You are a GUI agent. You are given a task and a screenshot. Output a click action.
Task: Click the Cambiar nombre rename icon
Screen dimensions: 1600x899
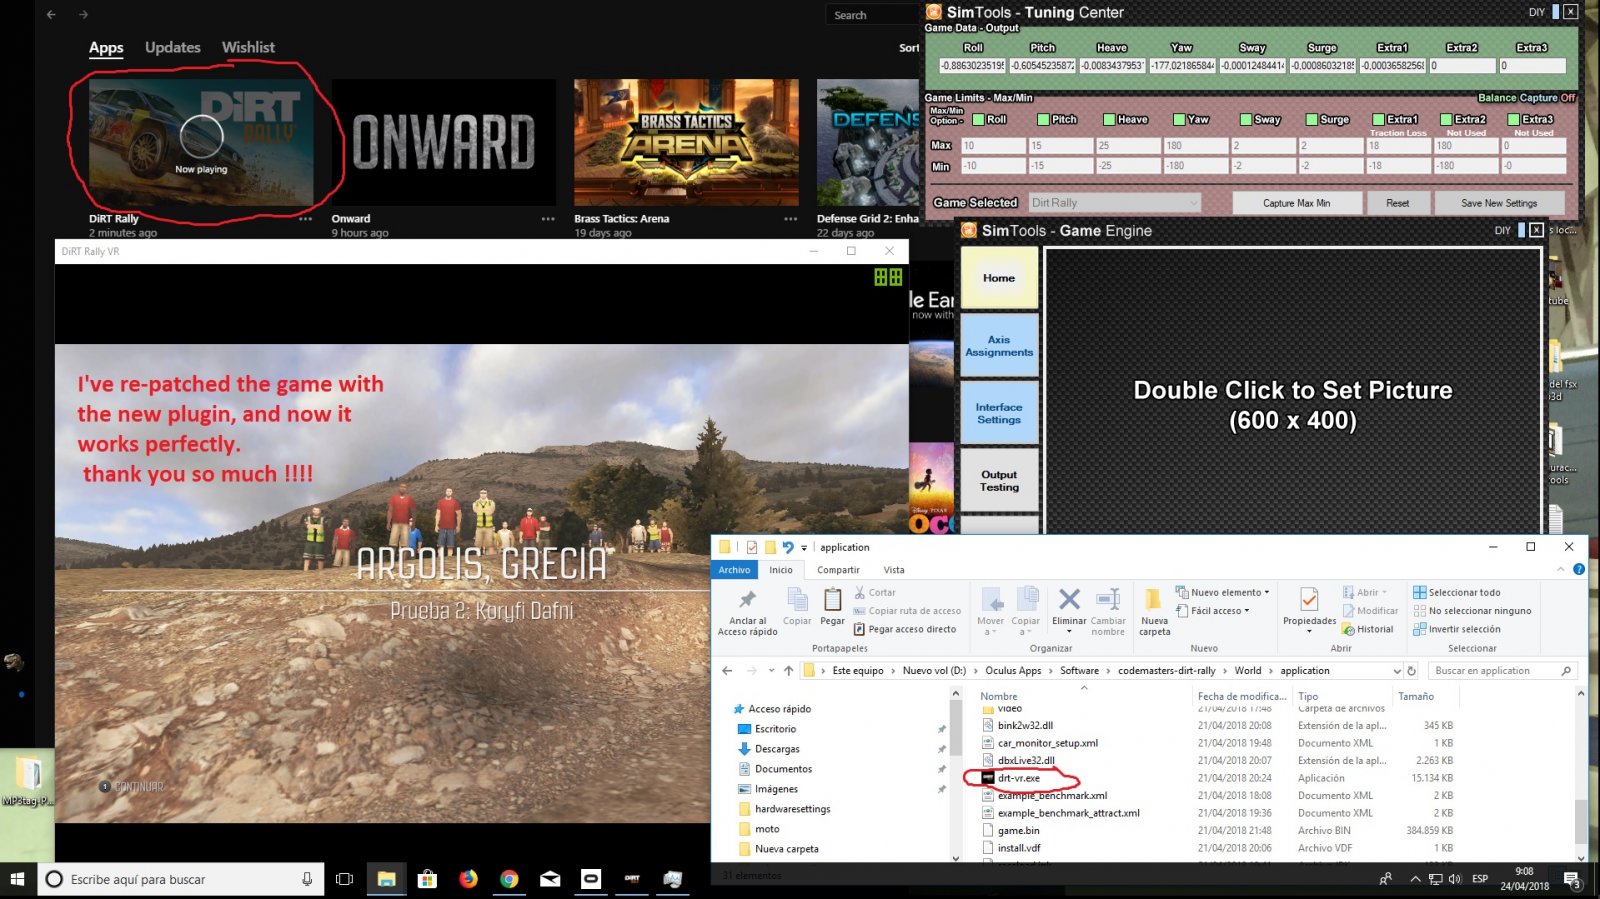click(x=1108, y=599)
